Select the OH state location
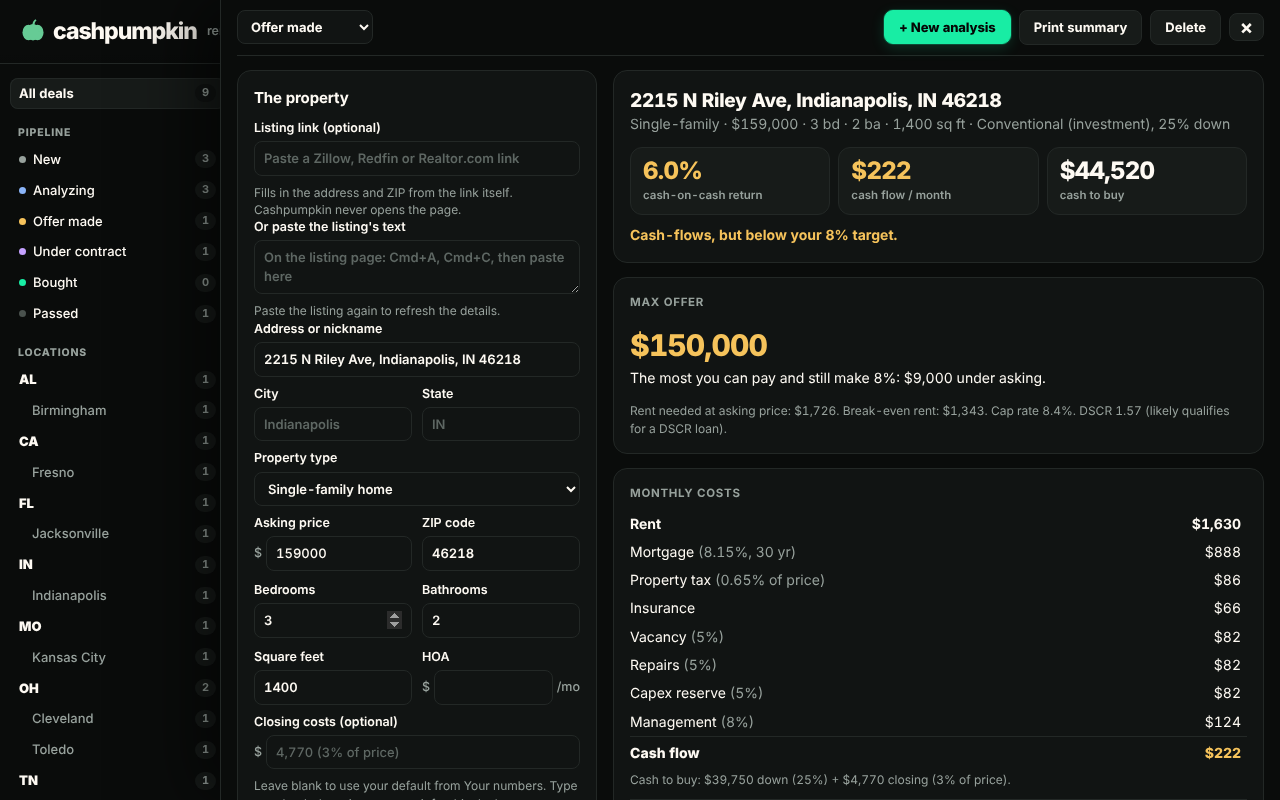Screen dimensions: 1280x800 [x=114, y=688]
